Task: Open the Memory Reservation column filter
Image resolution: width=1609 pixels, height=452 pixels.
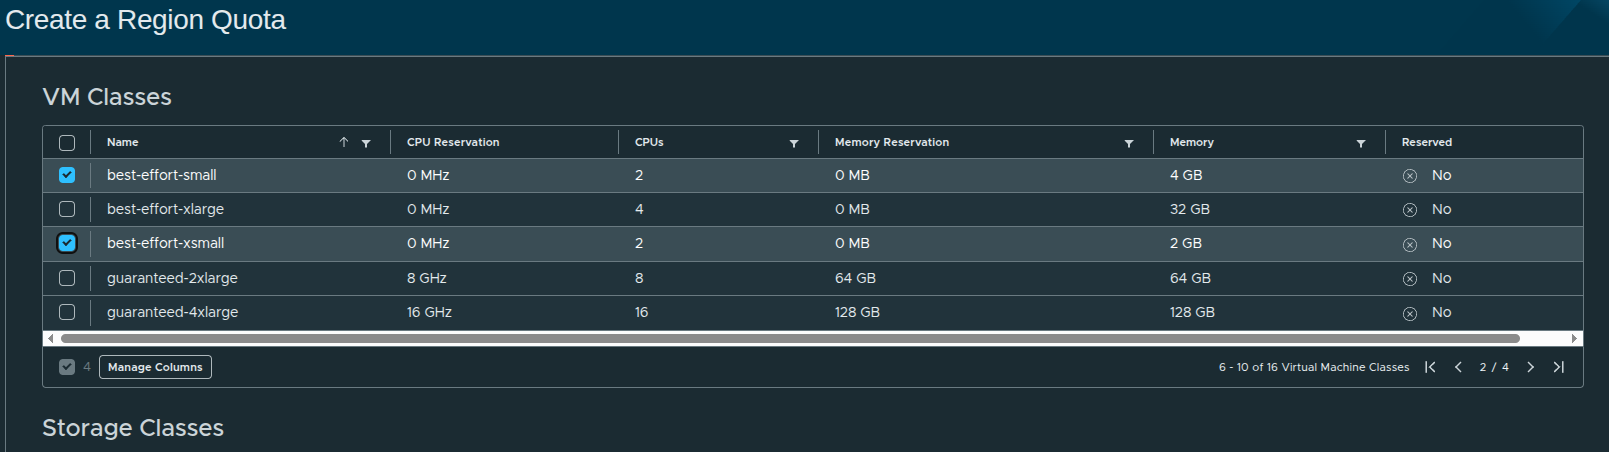Action: point(1129,143)
